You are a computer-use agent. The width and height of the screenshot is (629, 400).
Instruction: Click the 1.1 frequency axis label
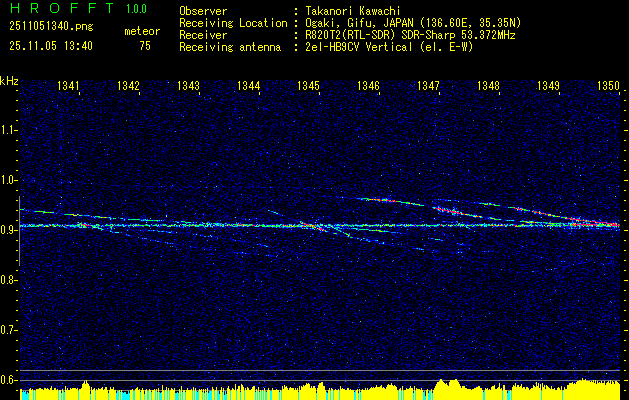coord(8,130)
